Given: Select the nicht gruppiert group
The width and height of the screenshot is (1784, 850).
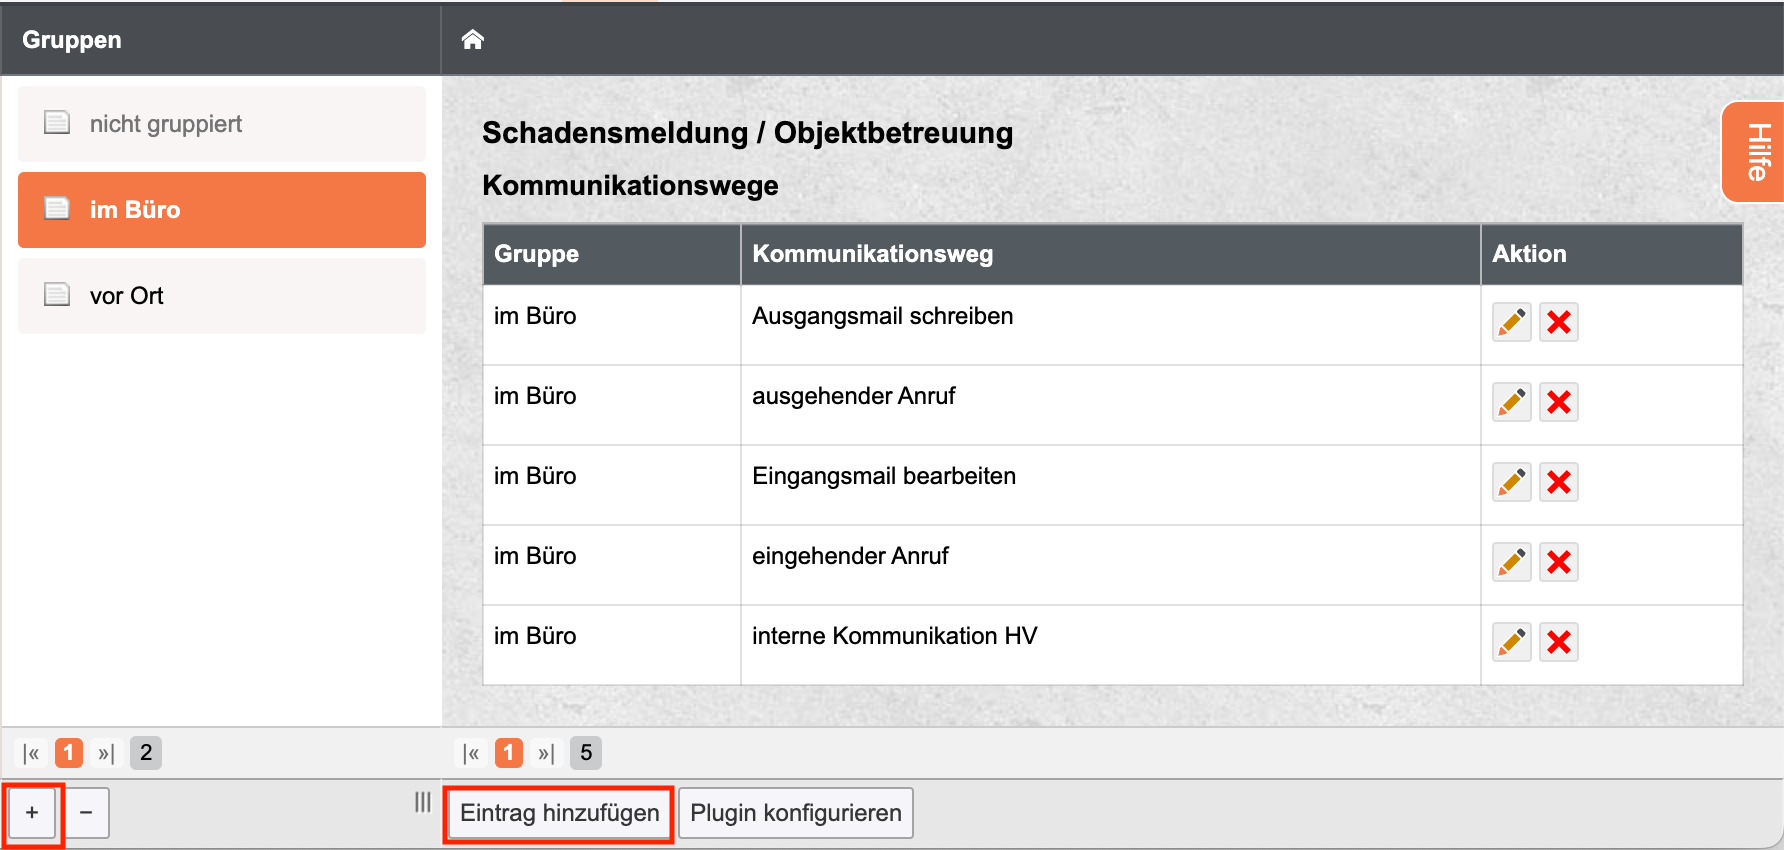Looking at the screenshot, I should [x=222, y=124].
